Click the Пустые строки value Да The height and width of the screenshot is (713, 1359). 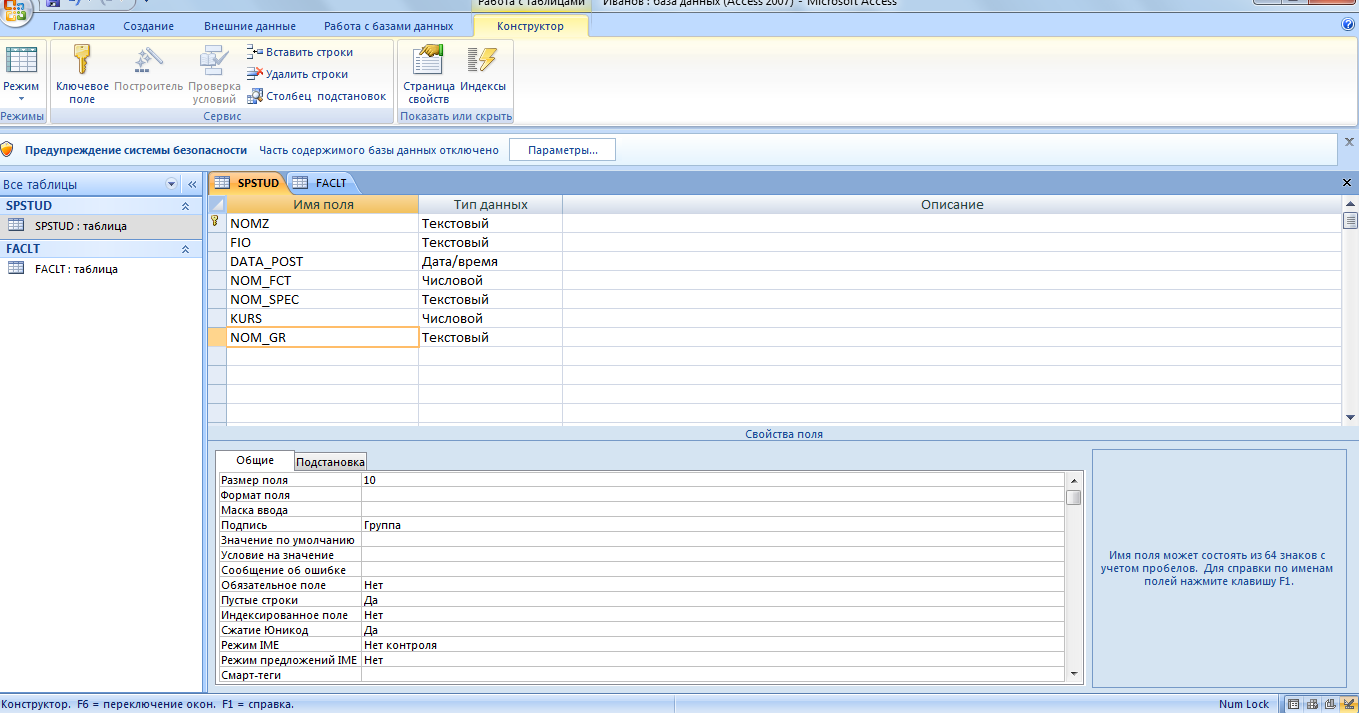(713, 600)
